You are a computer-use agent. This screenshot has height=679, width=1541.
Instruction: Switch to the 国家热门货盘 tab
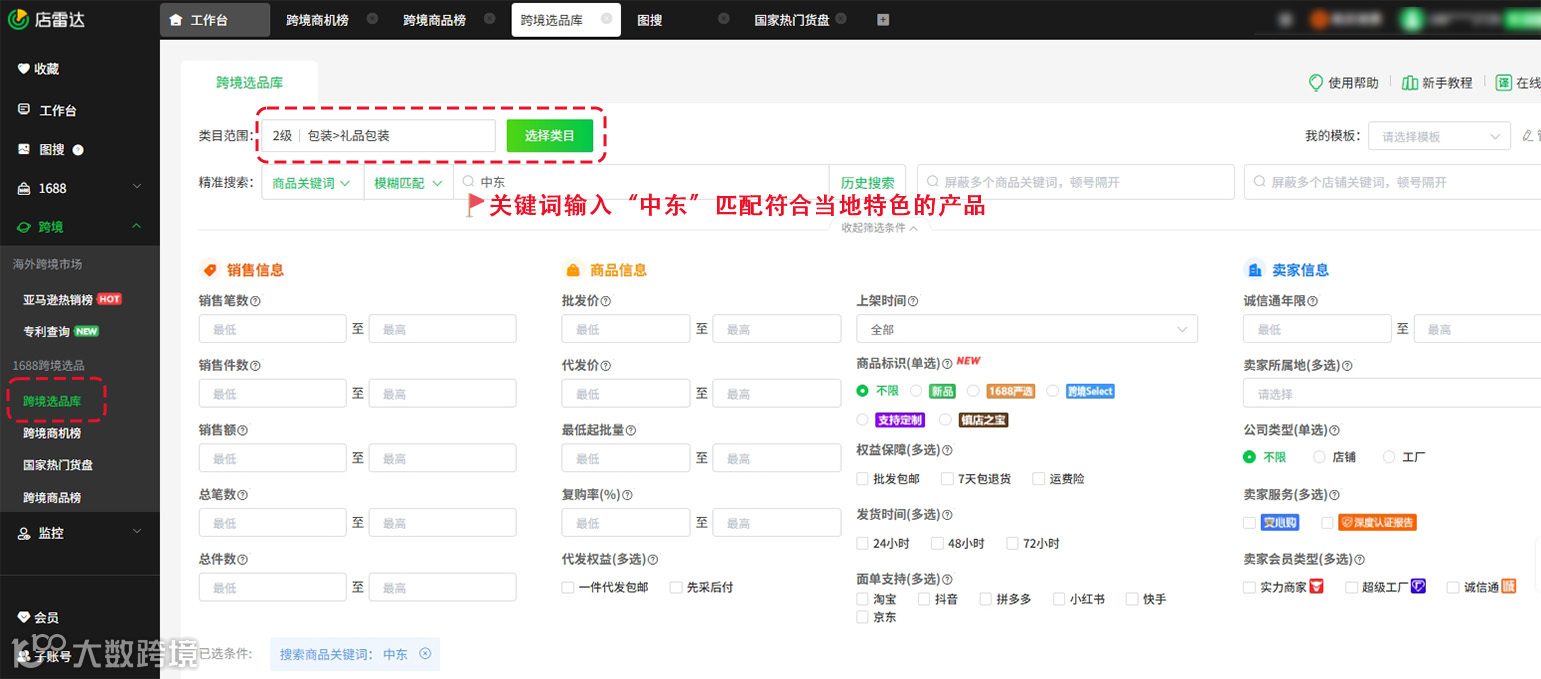(792, 20)
